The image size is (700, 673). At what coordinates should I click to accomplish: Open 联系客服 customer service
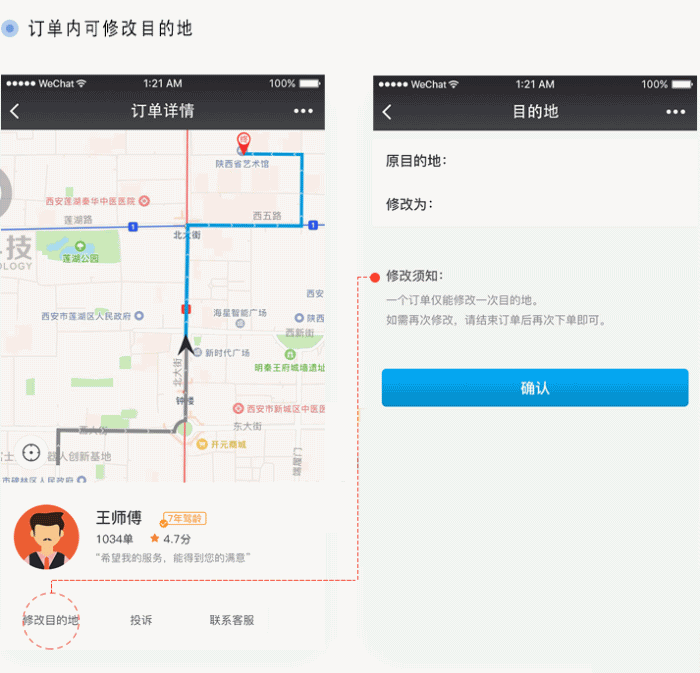click(232, 620)
